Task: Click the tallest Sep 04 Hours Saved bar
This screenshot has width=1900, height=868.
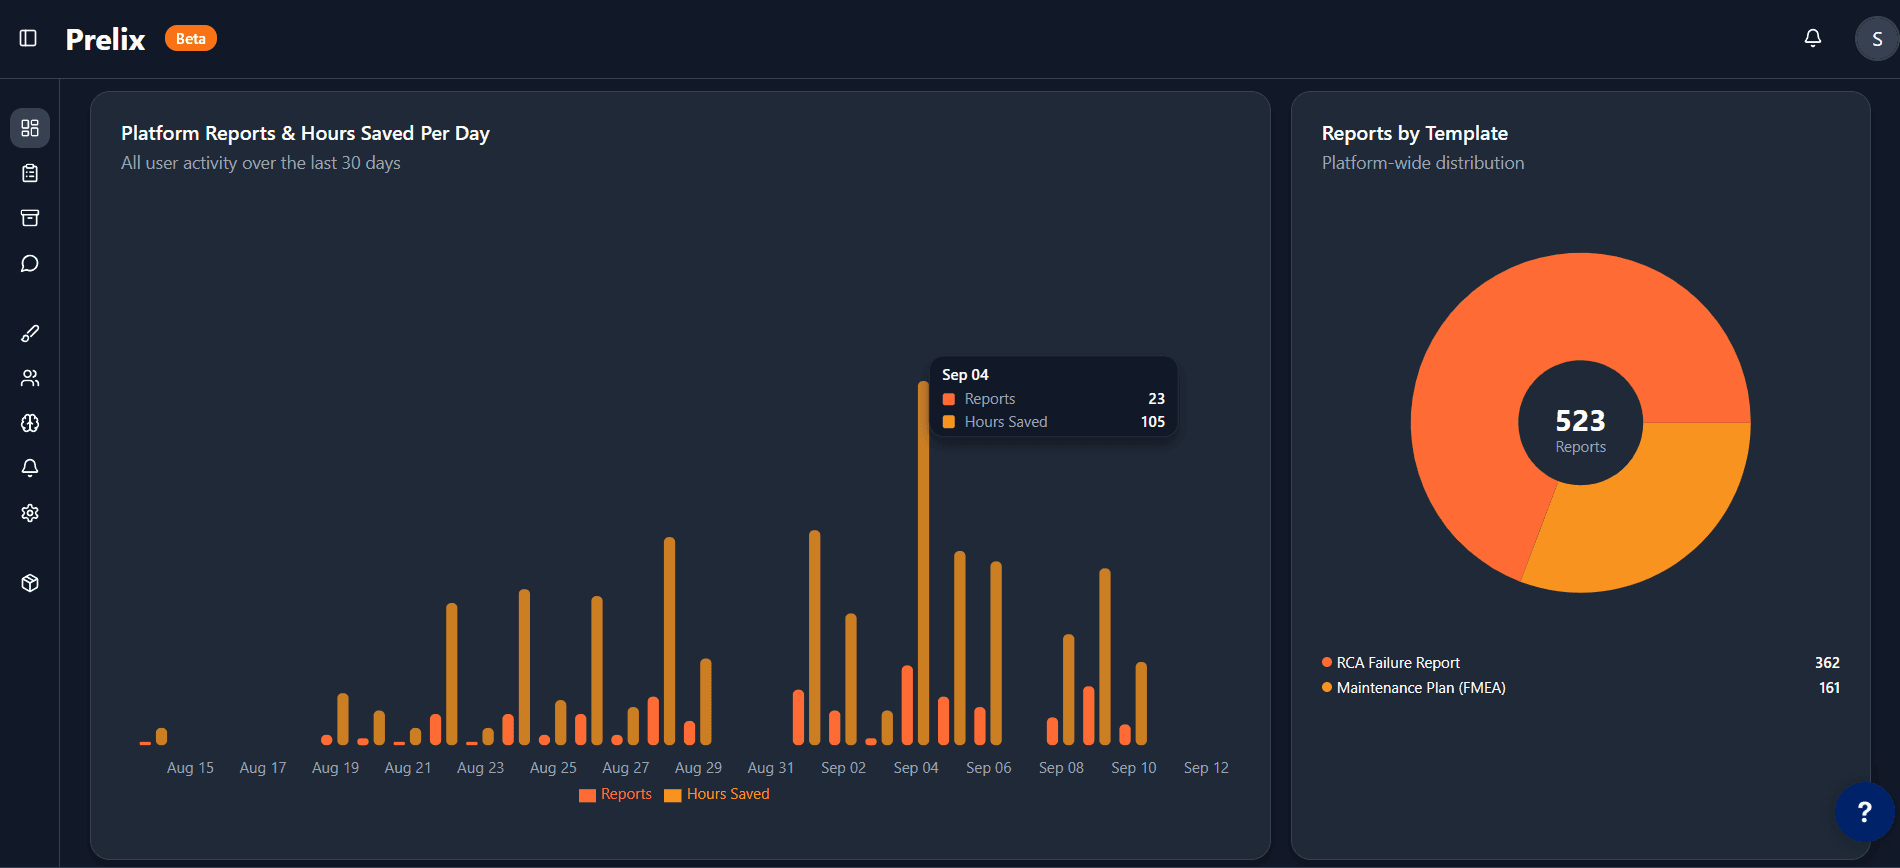Action: point(923,560)
